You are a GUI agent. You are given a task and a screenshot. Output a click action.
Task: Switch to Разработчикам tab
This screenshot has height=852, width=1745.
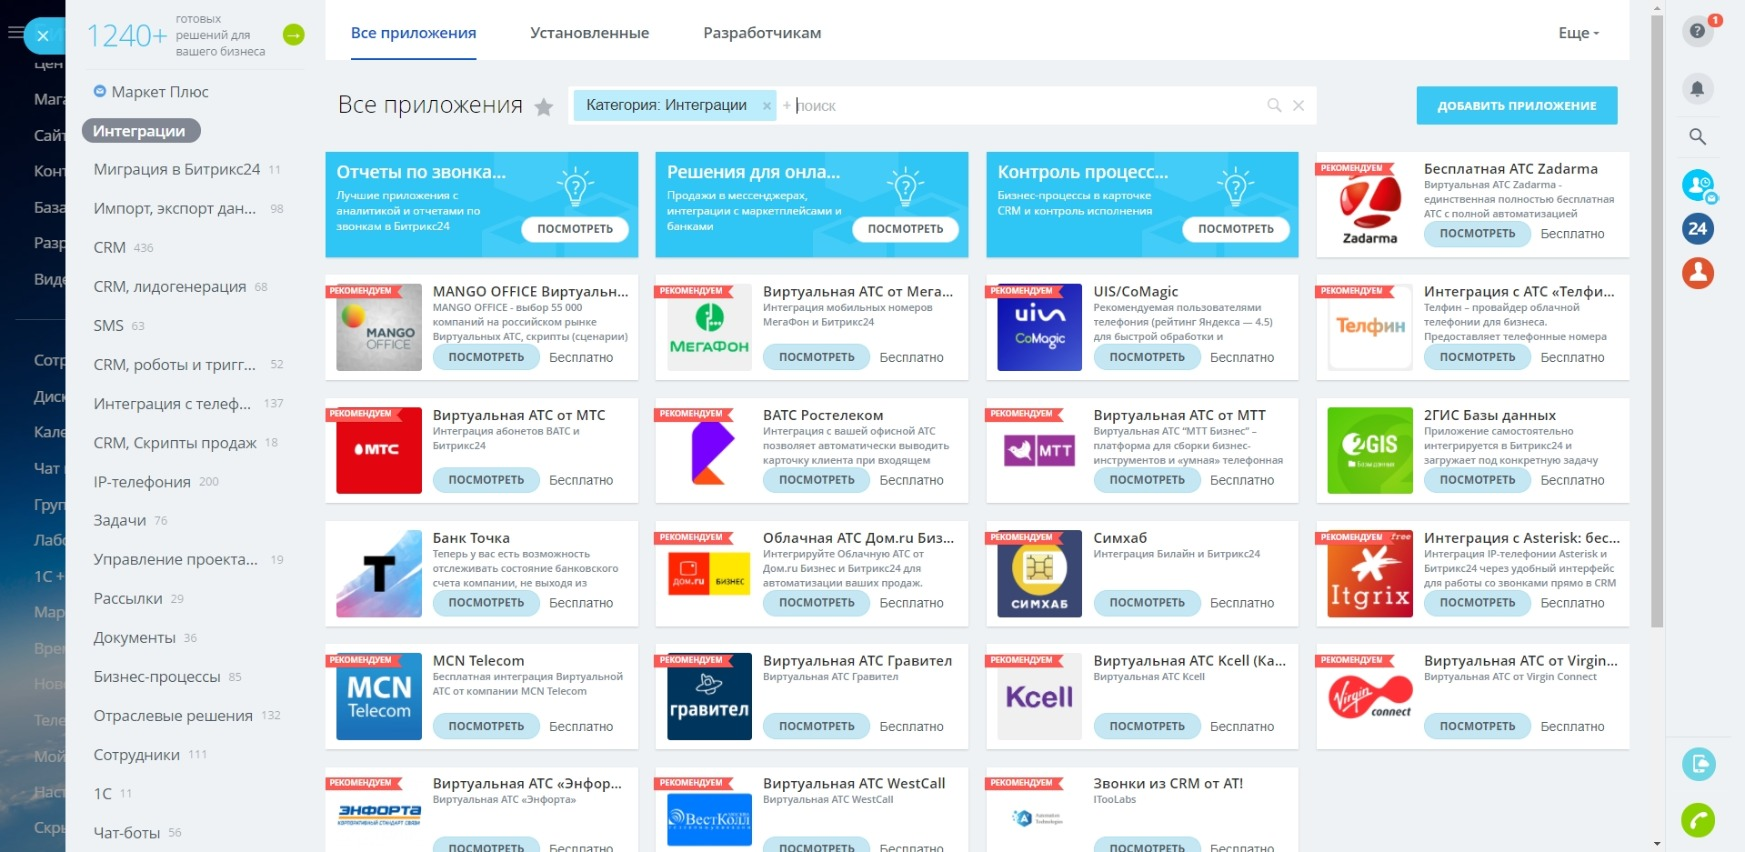pyautogui.click(x=762, y=33)
